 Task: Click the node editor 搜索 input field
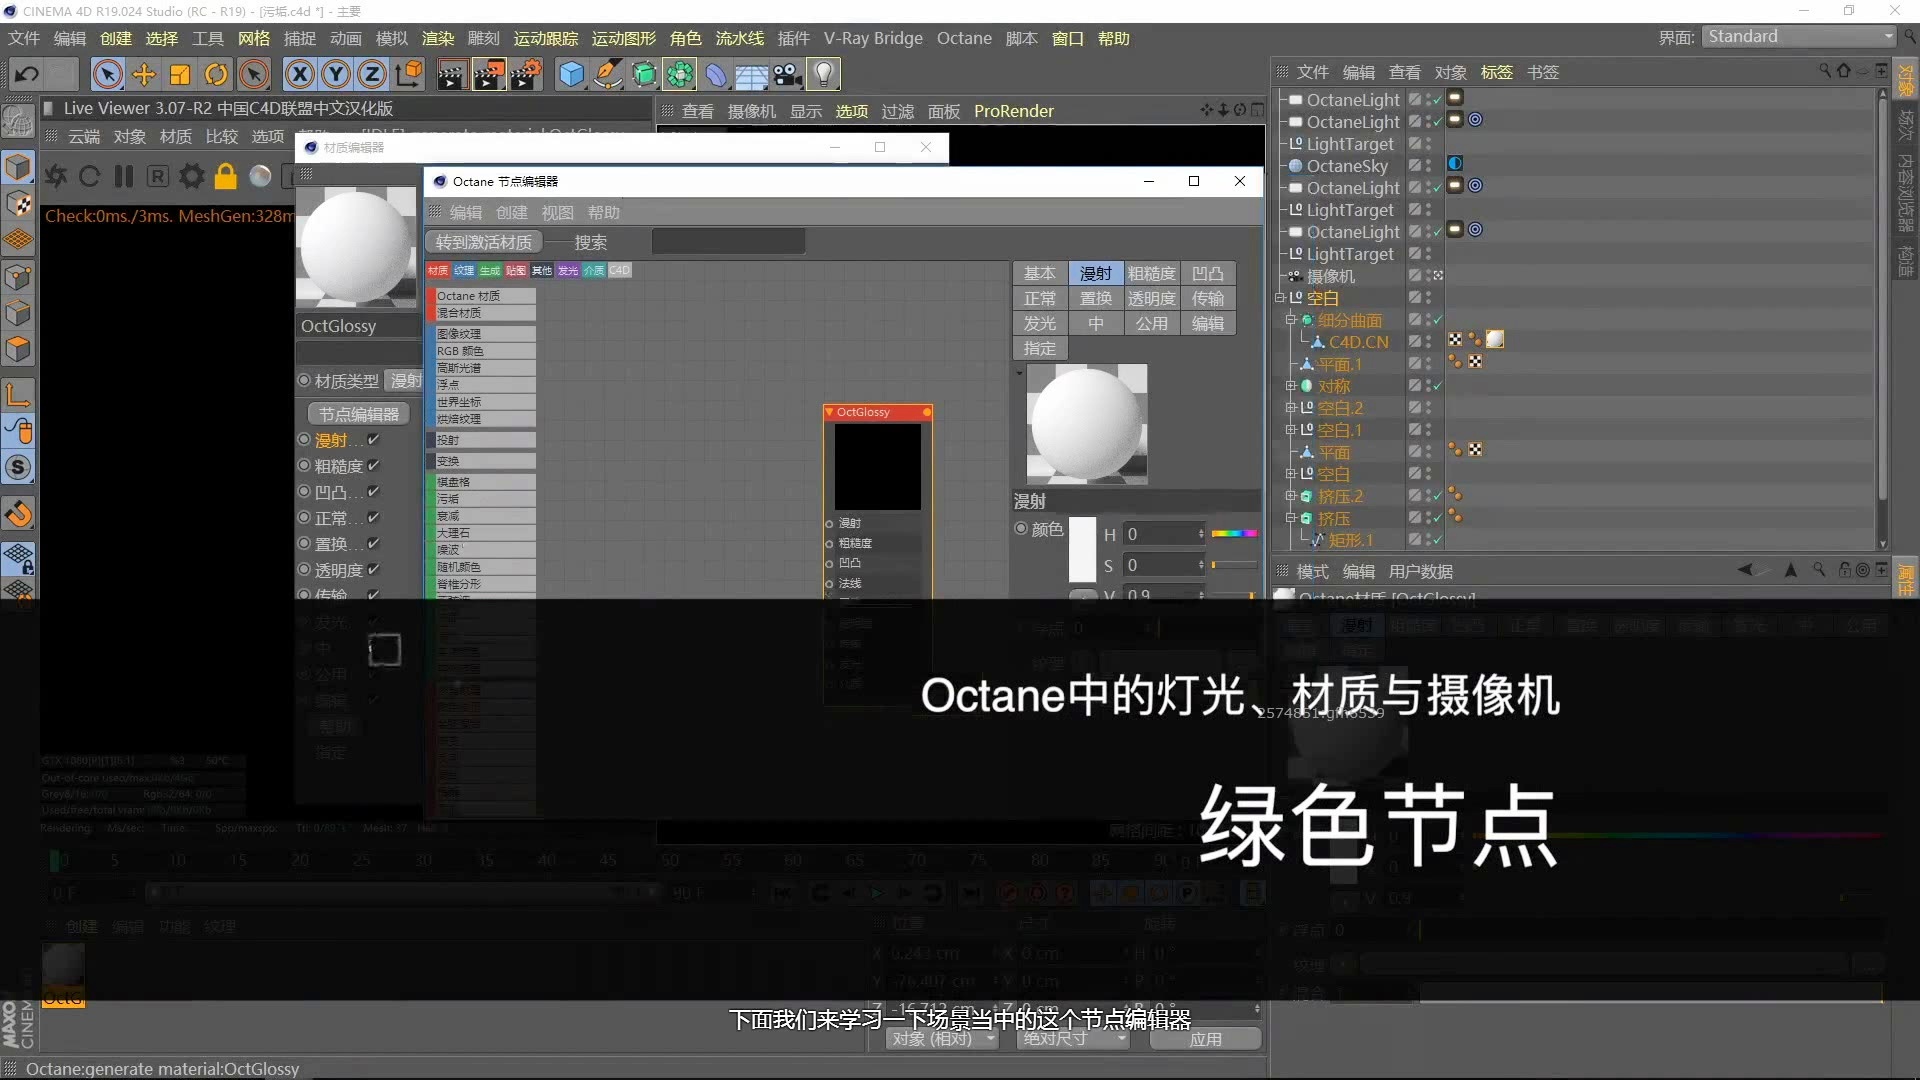[728, 242]
